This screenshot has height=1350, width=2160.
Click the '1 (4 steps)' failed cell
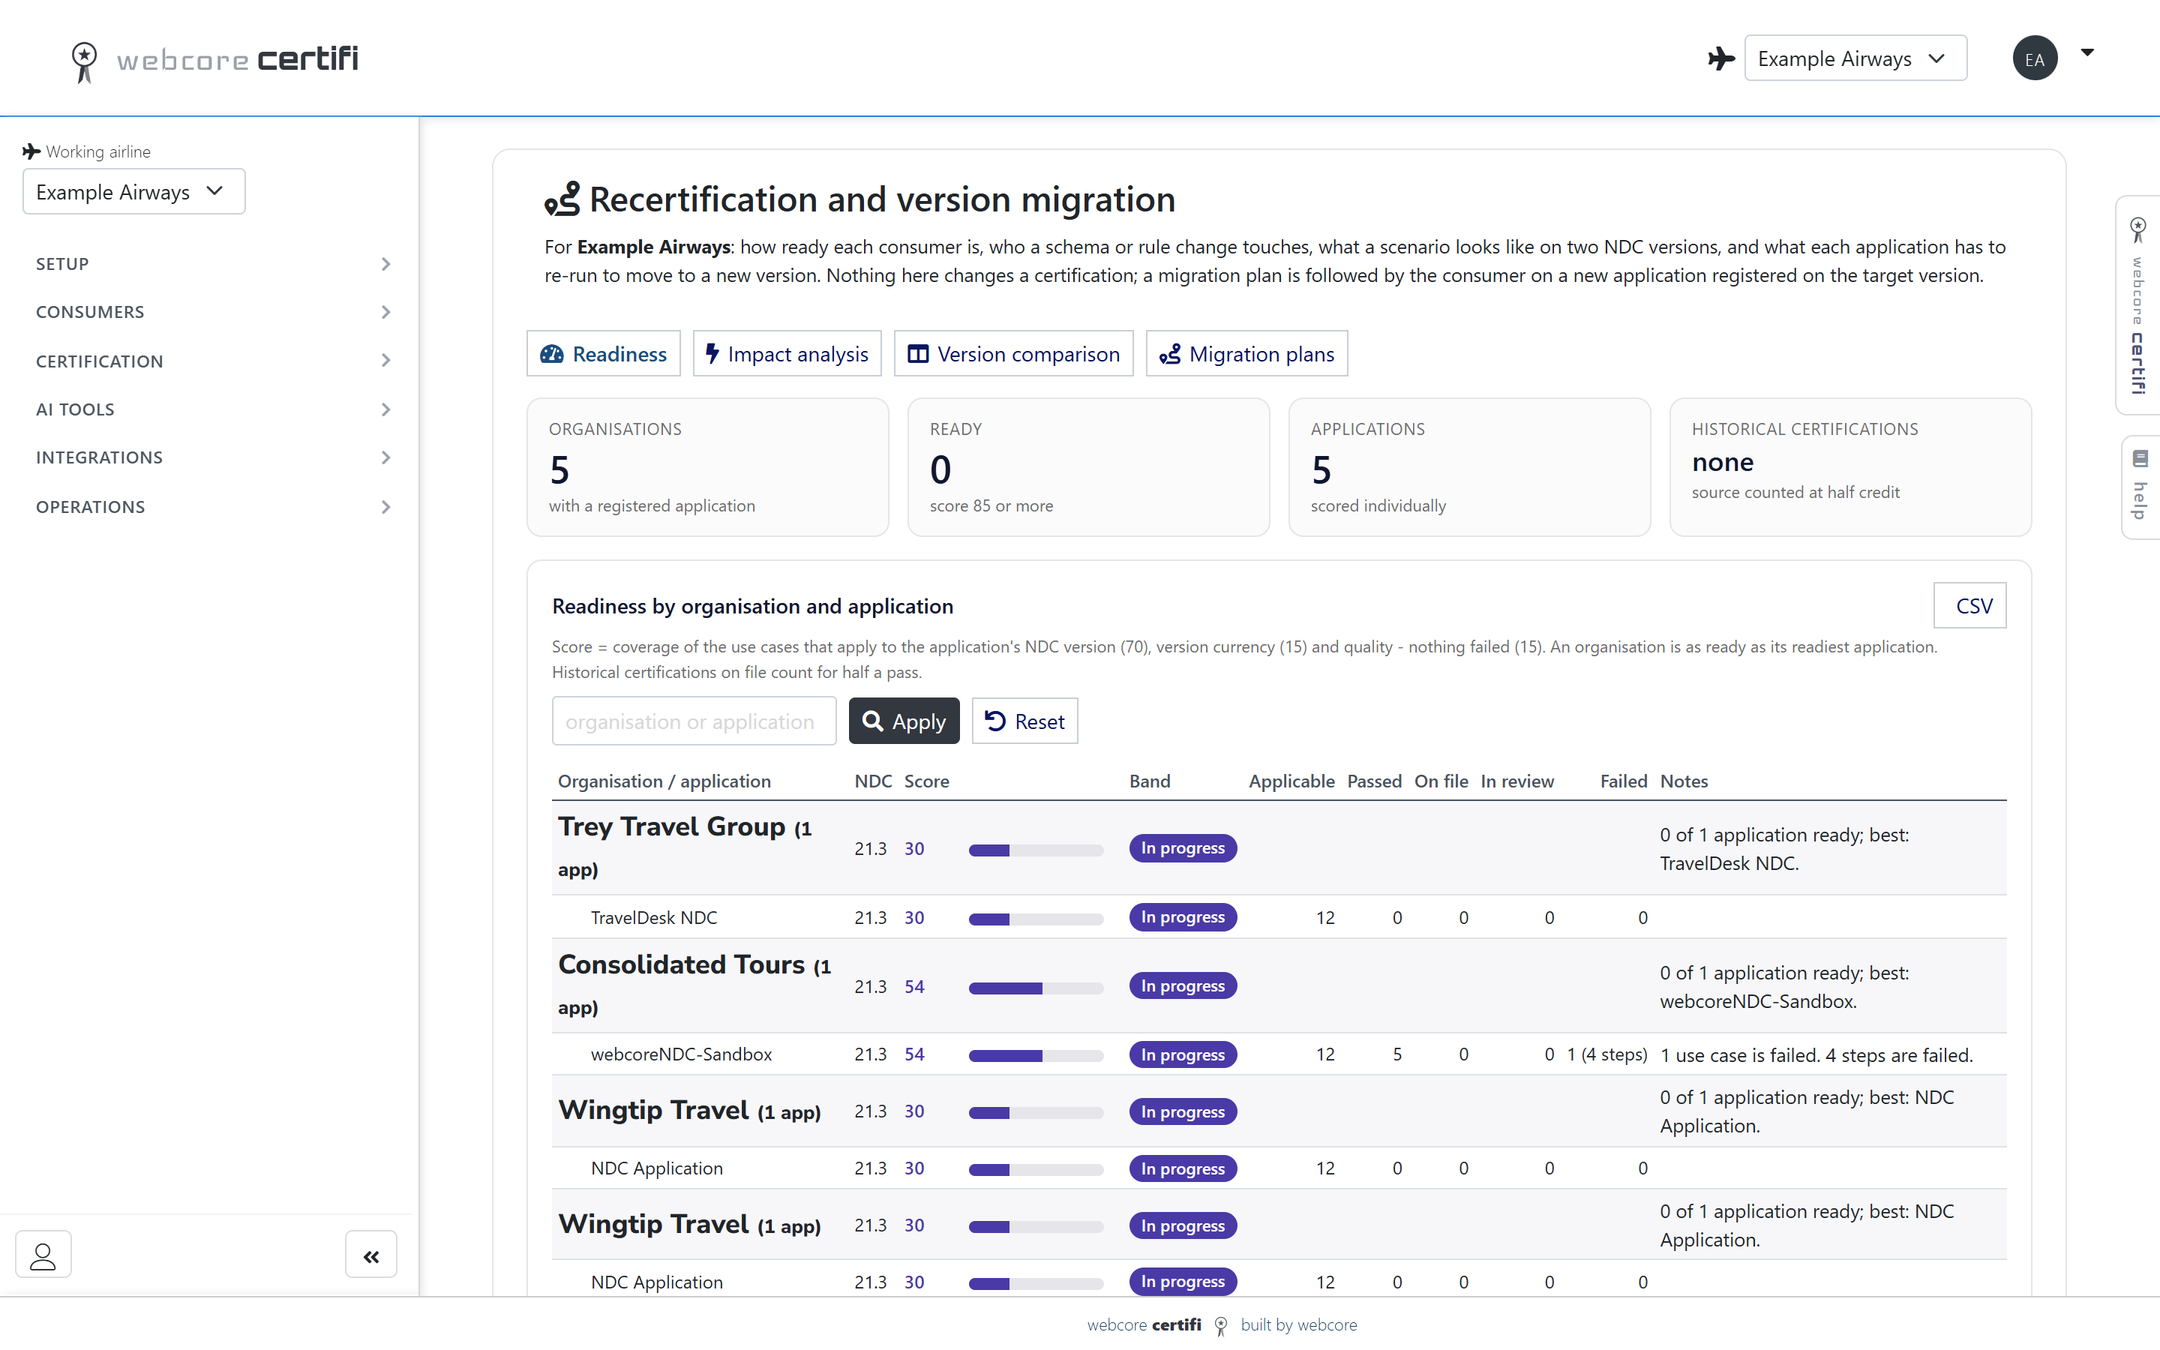coord(1607,1054)
